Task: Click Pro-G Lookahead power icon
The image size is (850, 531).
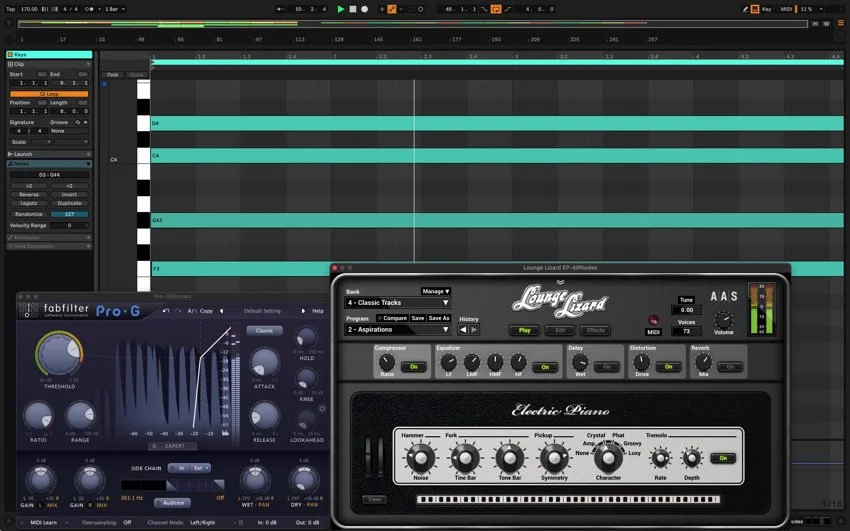Action: [322, 409]
